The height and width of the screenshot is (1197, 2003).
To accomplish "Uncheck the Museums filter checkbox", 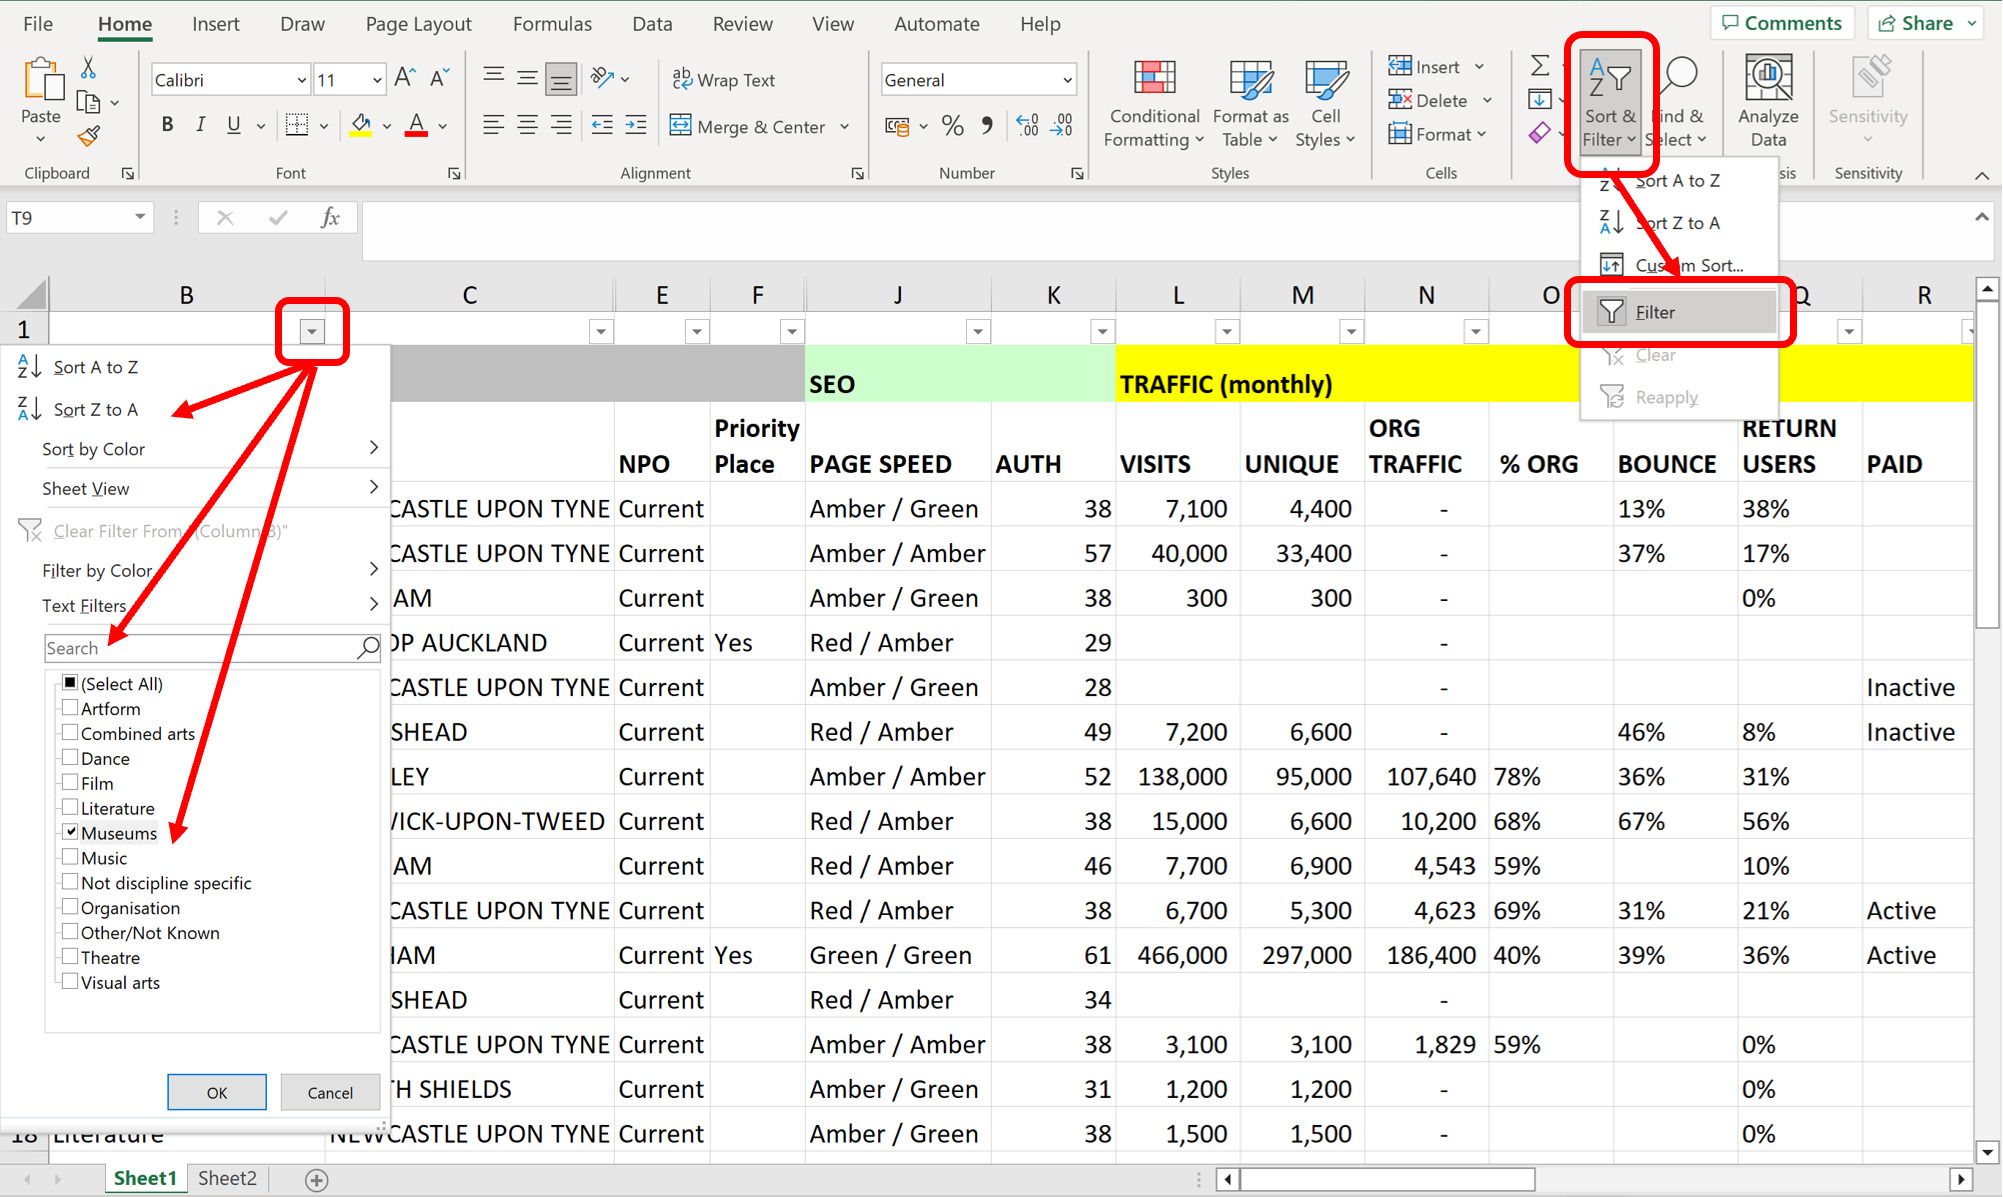I will pyautogui.click(x=69, y=832).
